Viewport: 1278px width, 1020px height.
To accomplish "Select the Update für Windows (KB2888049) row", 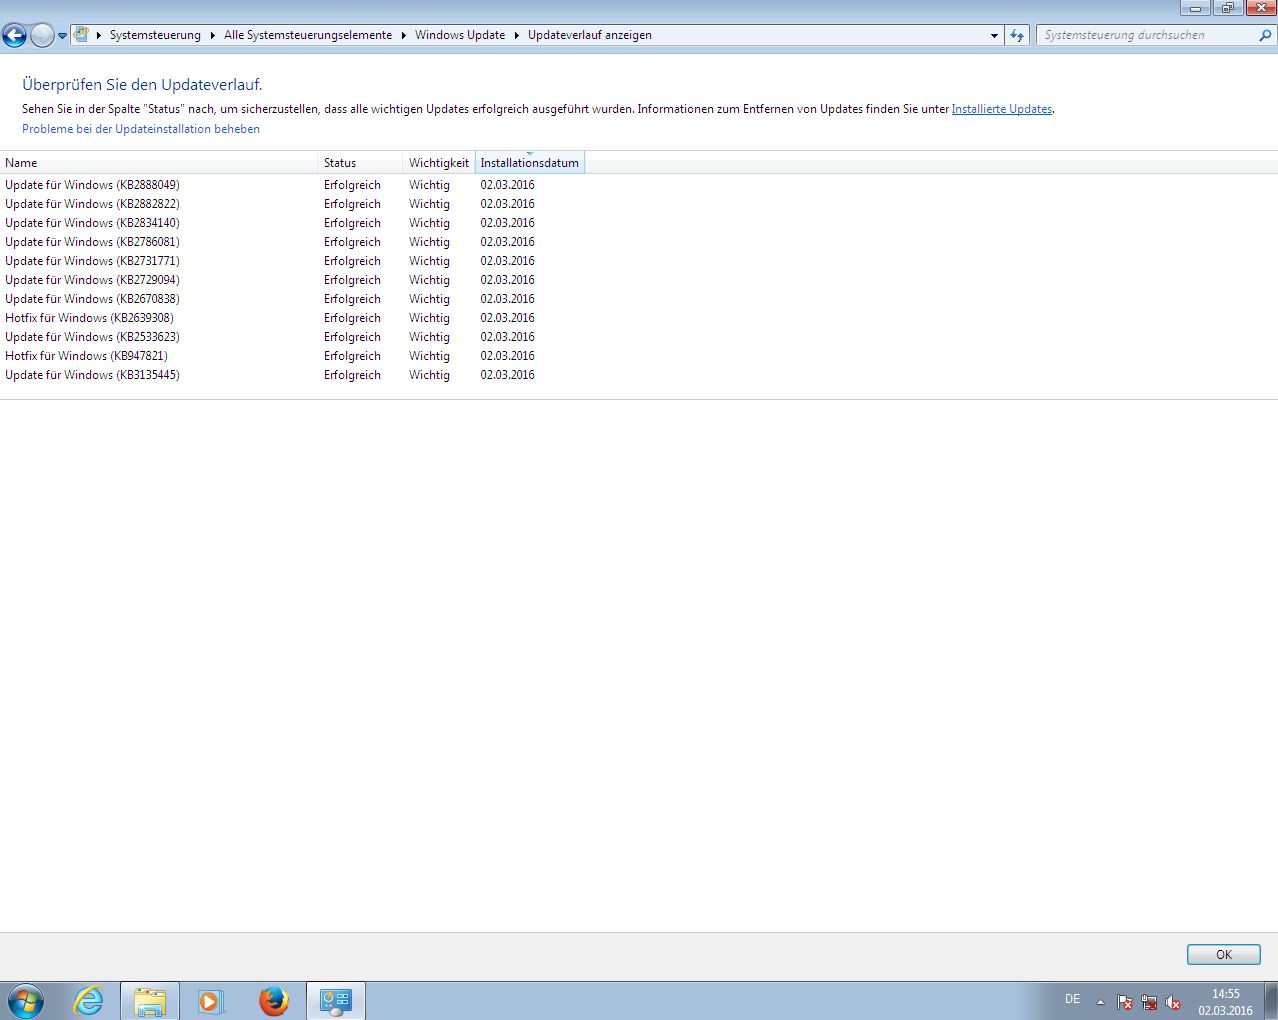I will pyautogui.click(x=92, y=185).
